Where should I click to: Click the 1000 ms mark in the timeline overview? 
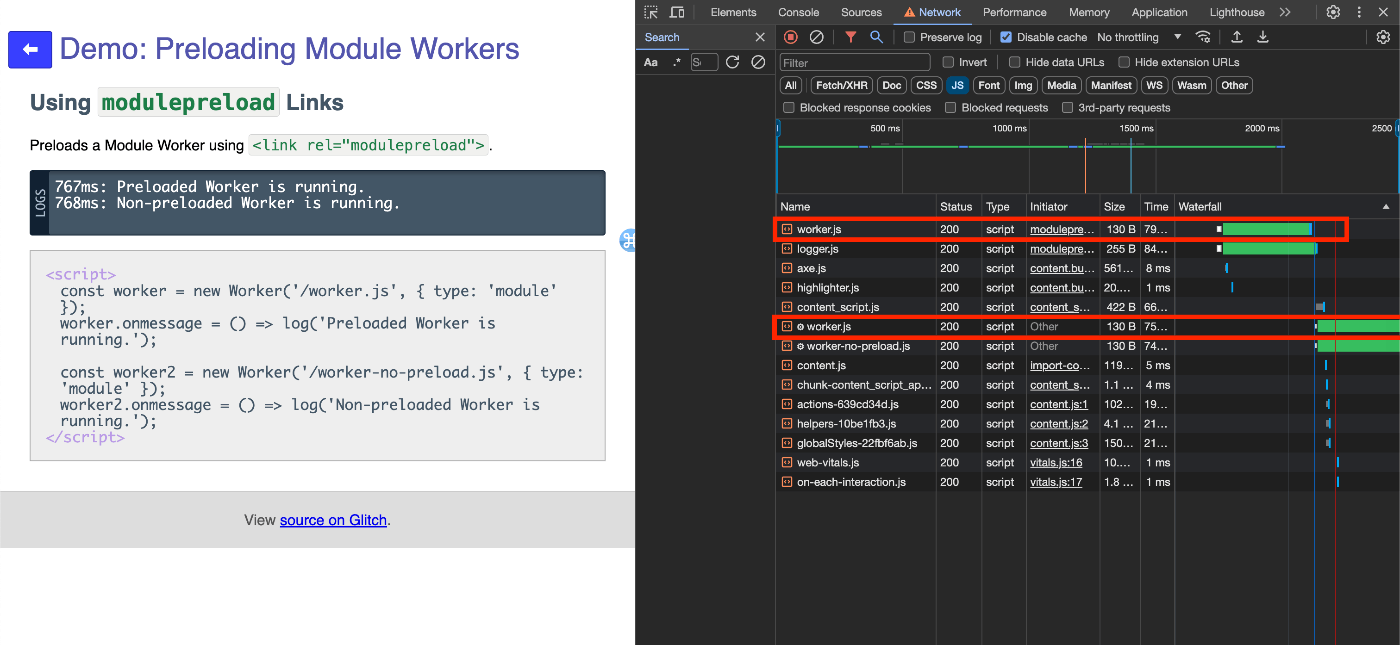(1009, 128)
